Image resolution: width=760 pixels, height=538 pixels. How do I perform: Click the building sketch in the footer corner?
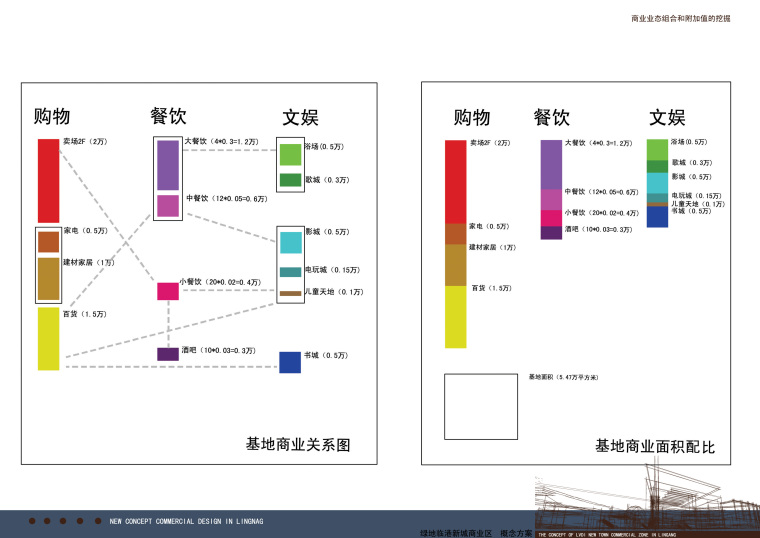pyautogui.click(x=640, y=500)
